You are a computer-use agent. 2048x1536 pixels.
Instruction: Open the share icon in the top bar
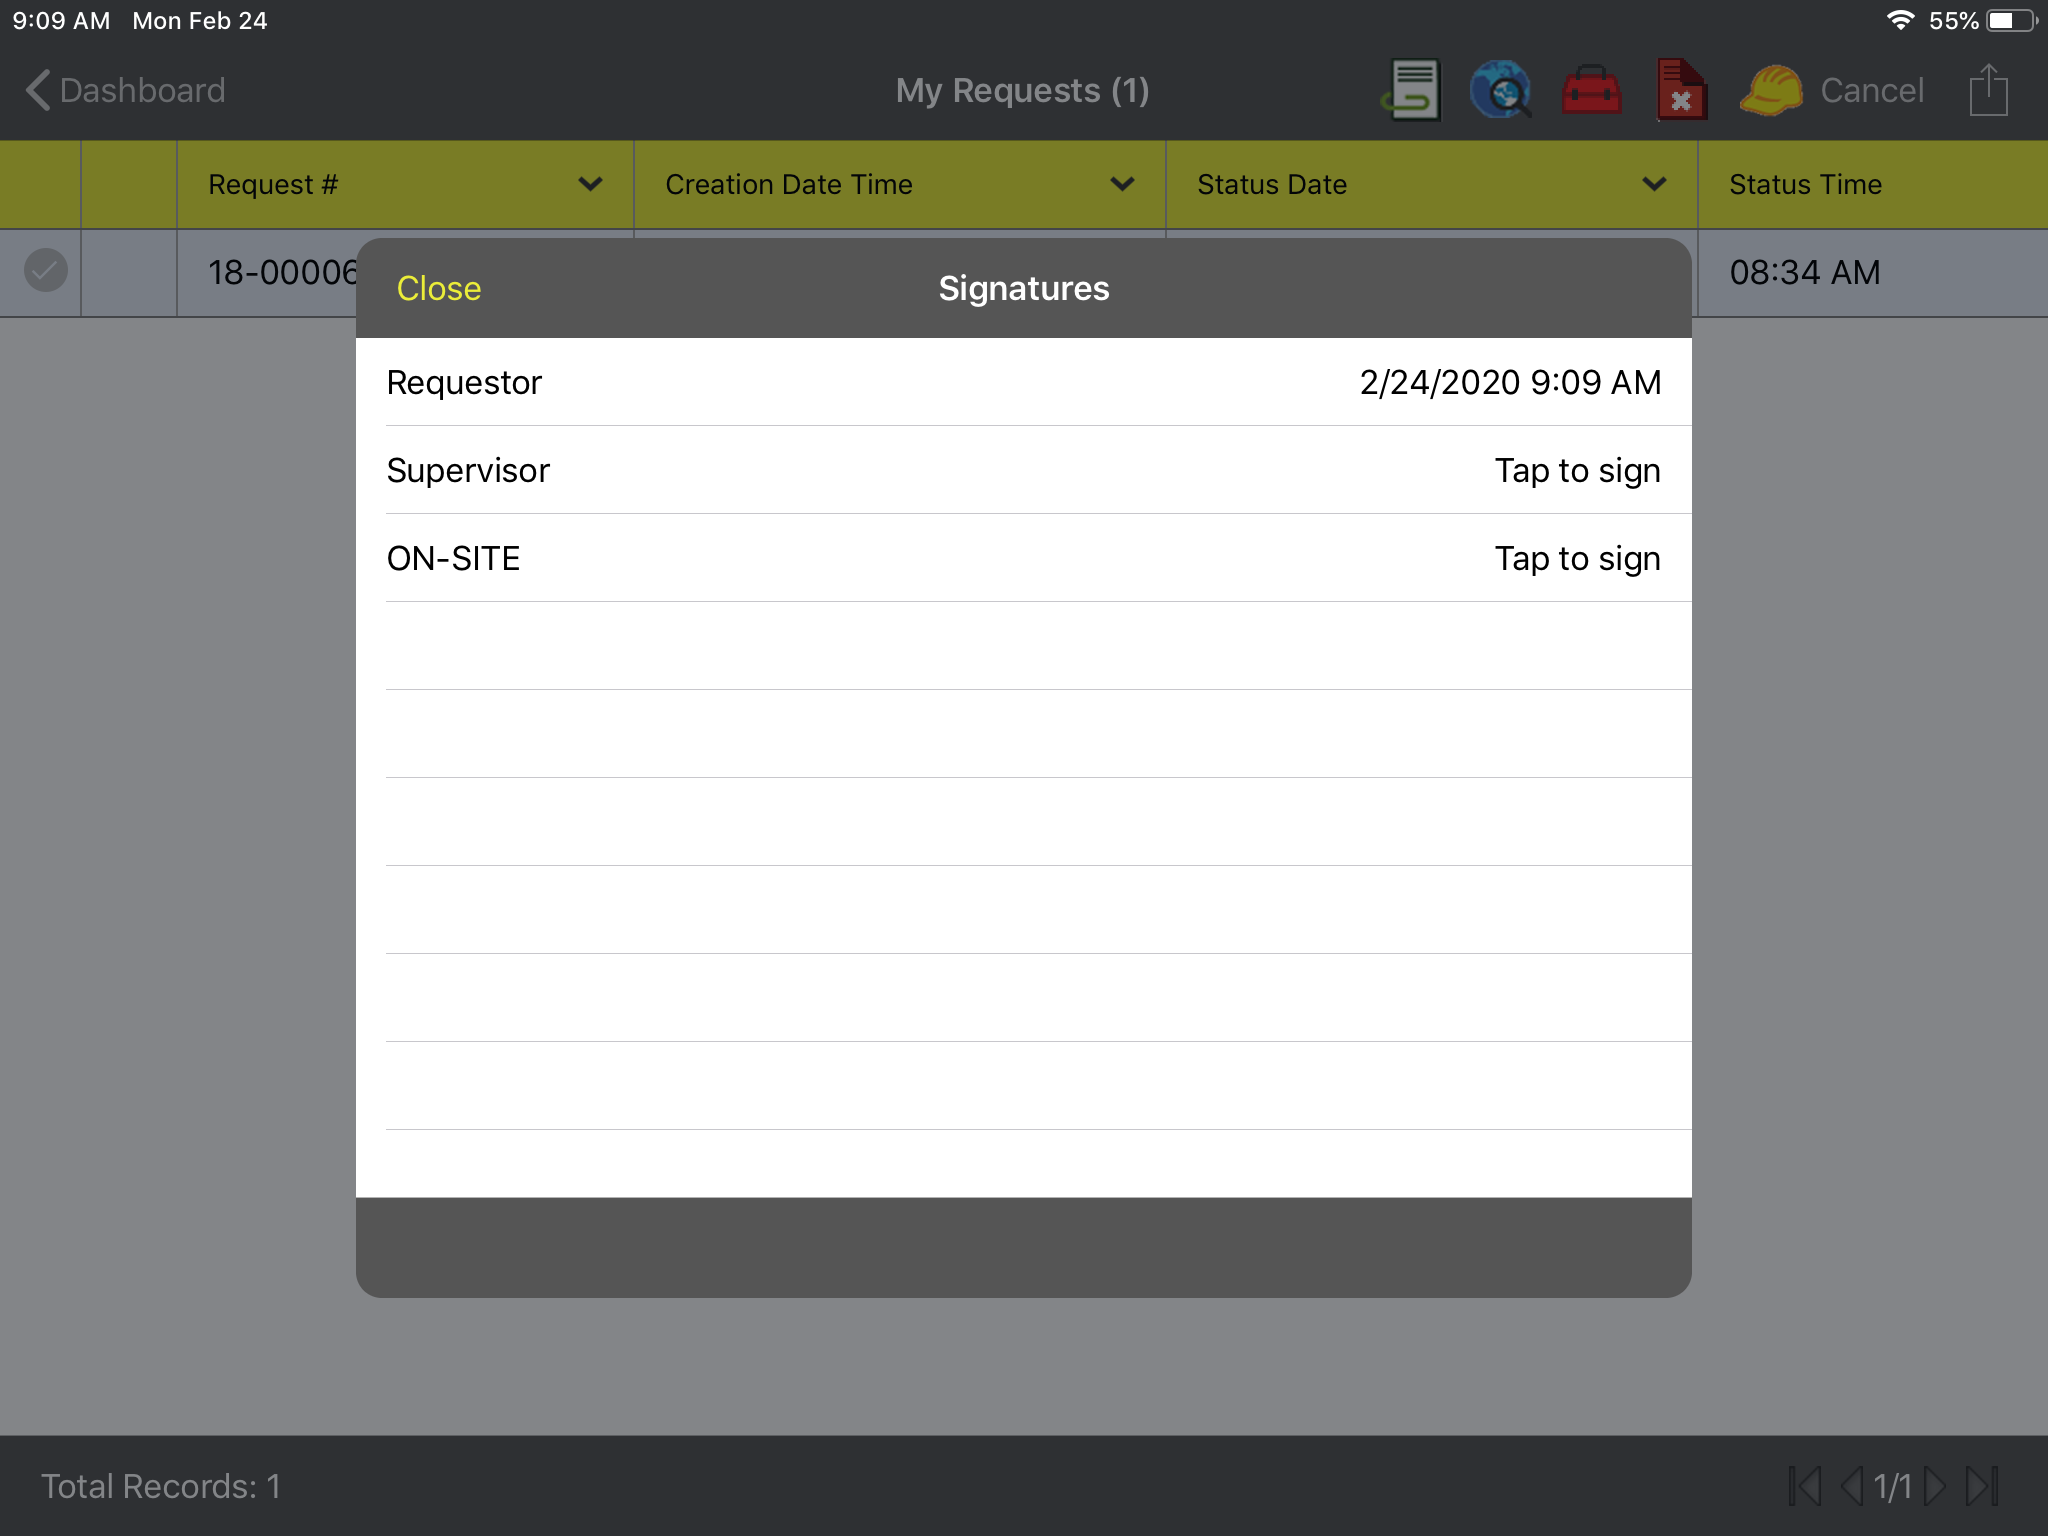[1988, 90]
